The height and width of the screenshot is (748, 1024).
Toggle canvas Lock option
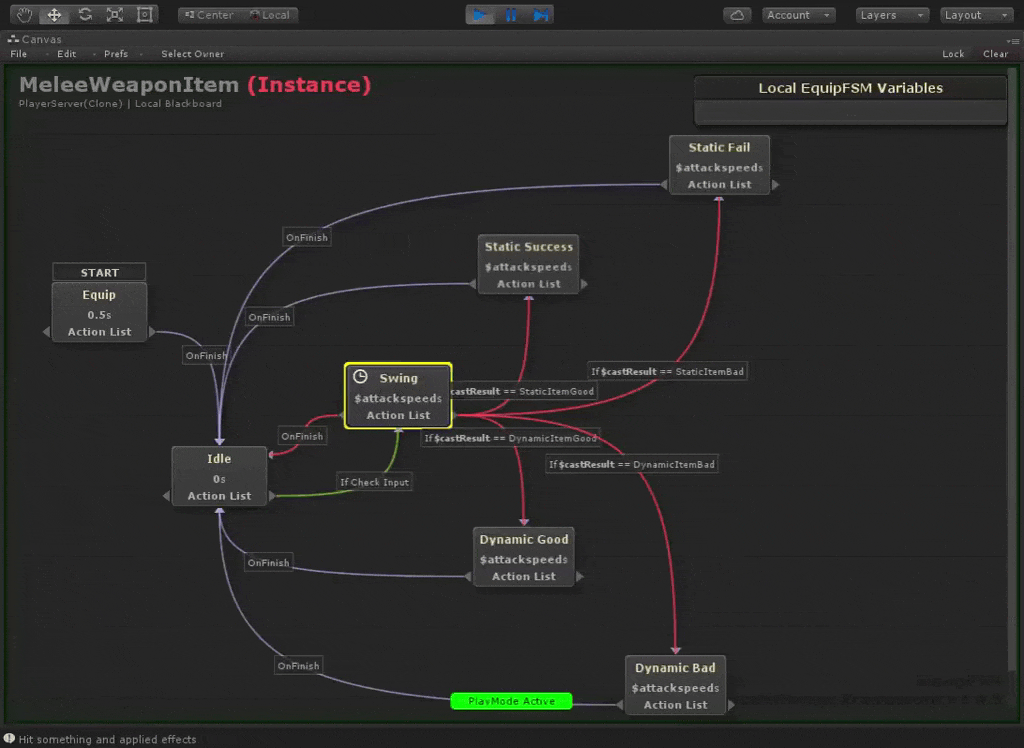click(953, 54)
